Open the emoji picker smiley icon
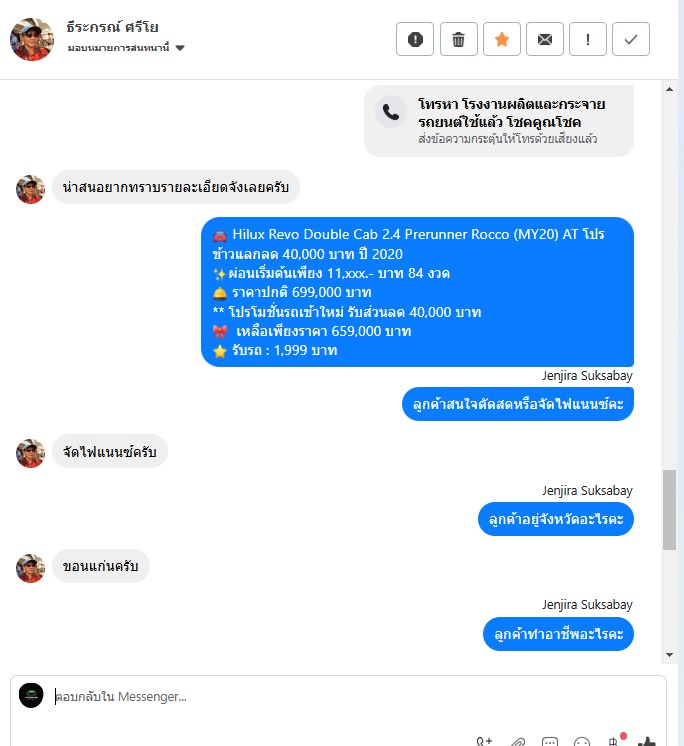 (x=582, y=741)
